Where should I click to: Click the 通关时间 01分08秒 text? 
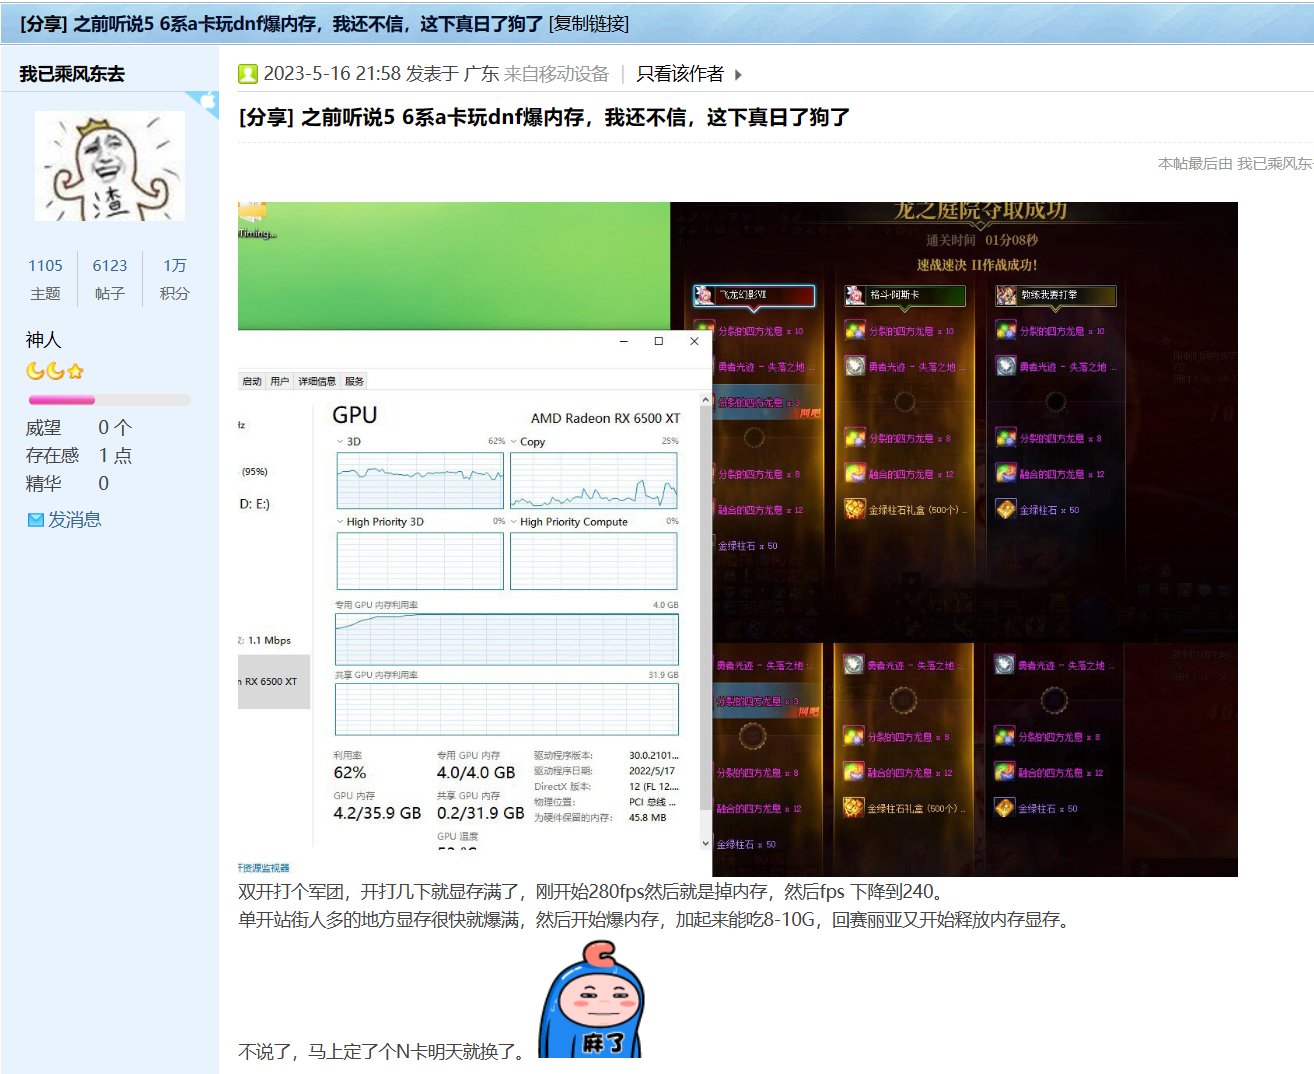982,240
